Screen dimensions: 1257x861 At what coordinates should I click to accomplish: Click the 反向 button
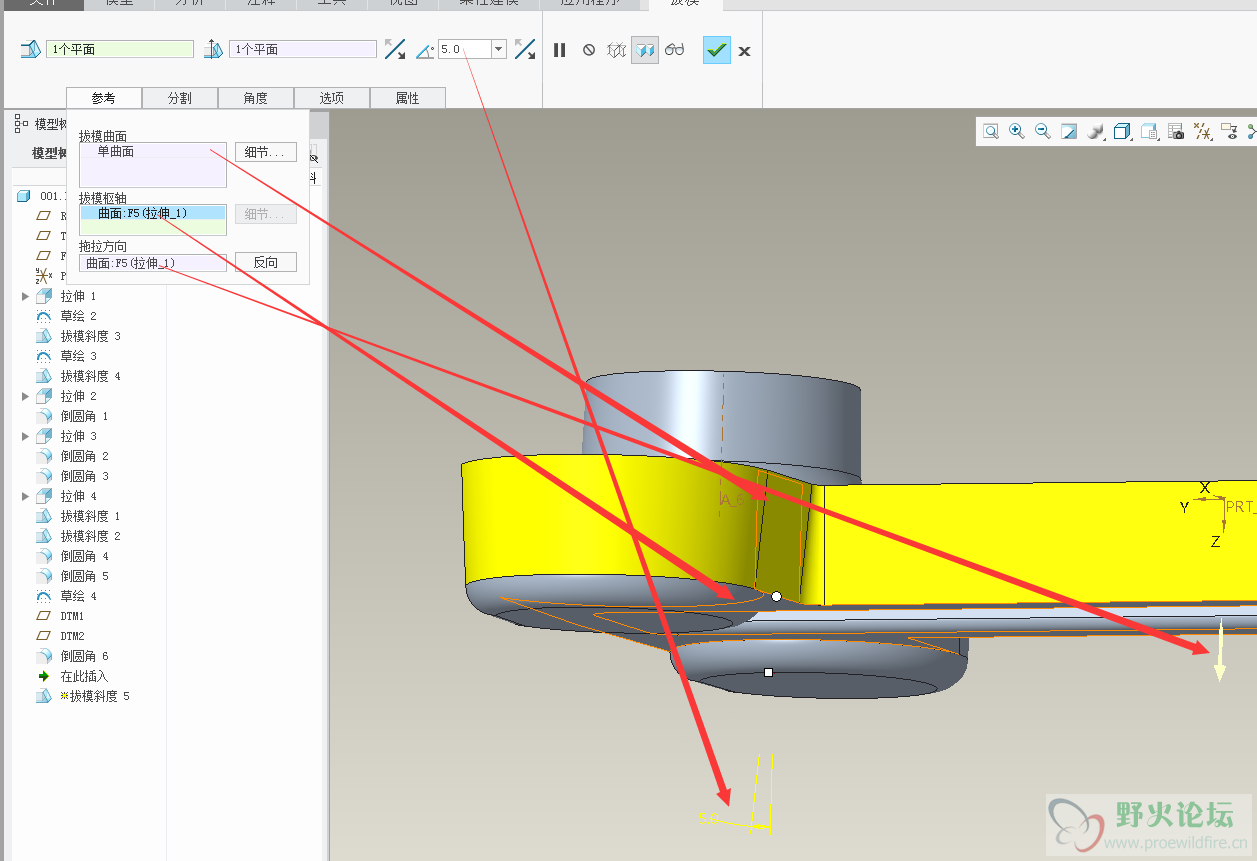point(266,262)
